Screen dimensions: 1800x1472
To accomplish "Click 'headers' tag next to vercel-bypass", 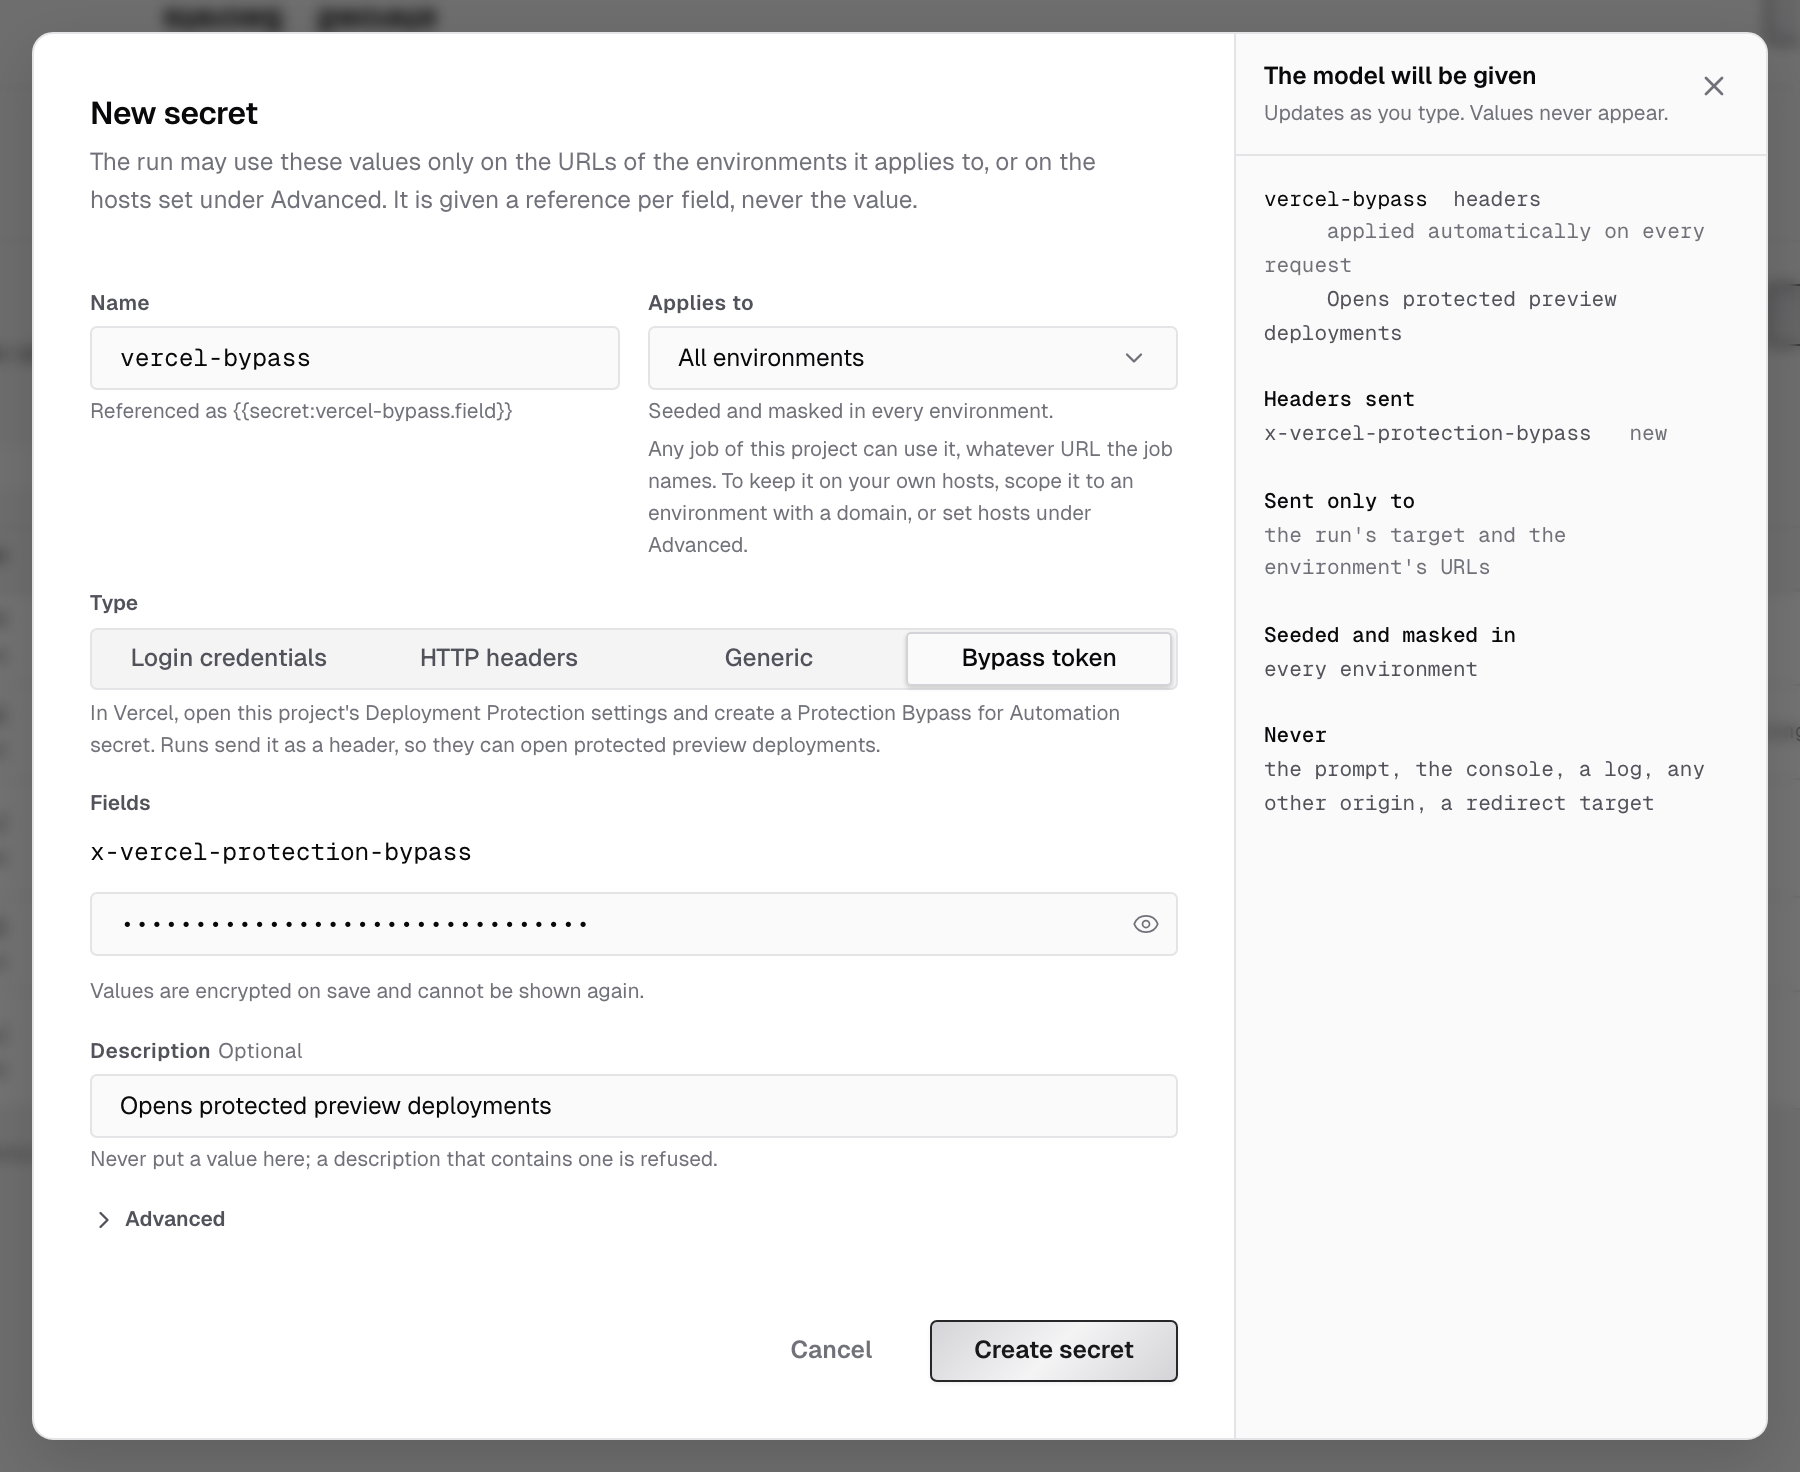I will pyautogui.click(x=1497, y=199).
